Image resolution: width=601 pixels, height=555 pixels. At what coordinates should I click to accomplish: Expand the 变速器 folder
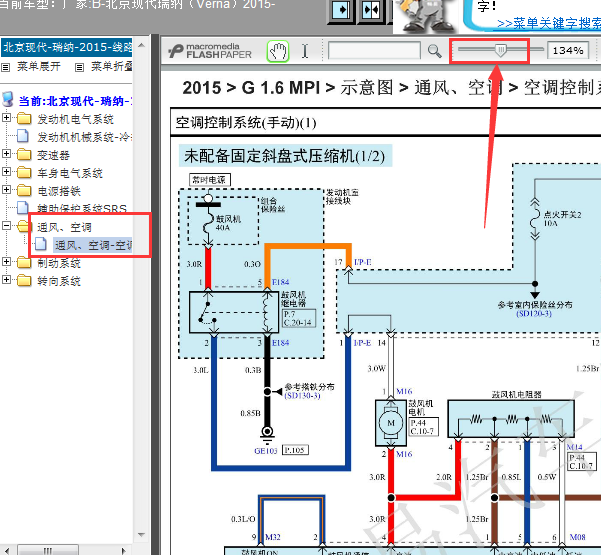pyautogui.click(x=6, y=153)
